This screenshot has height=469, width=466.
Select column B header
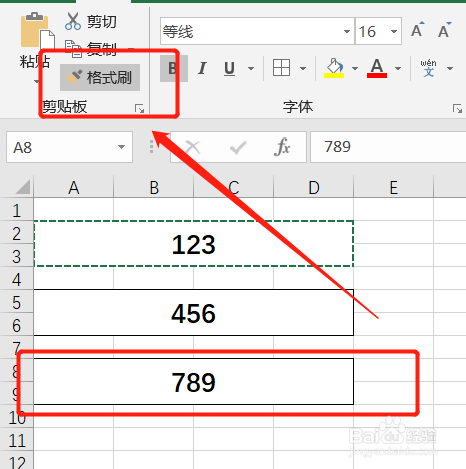[154, 187]
